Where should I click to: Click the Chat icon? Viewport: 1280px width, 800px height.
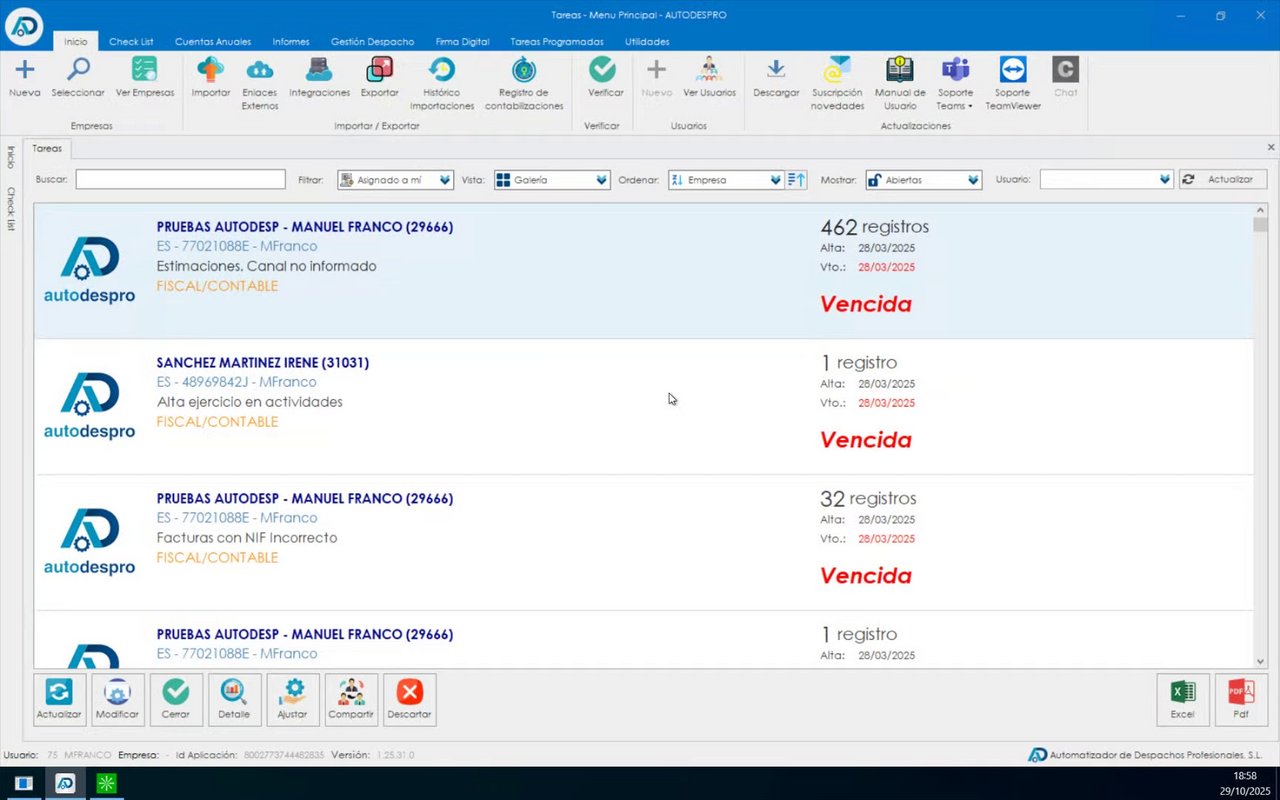pos(1066,78)
